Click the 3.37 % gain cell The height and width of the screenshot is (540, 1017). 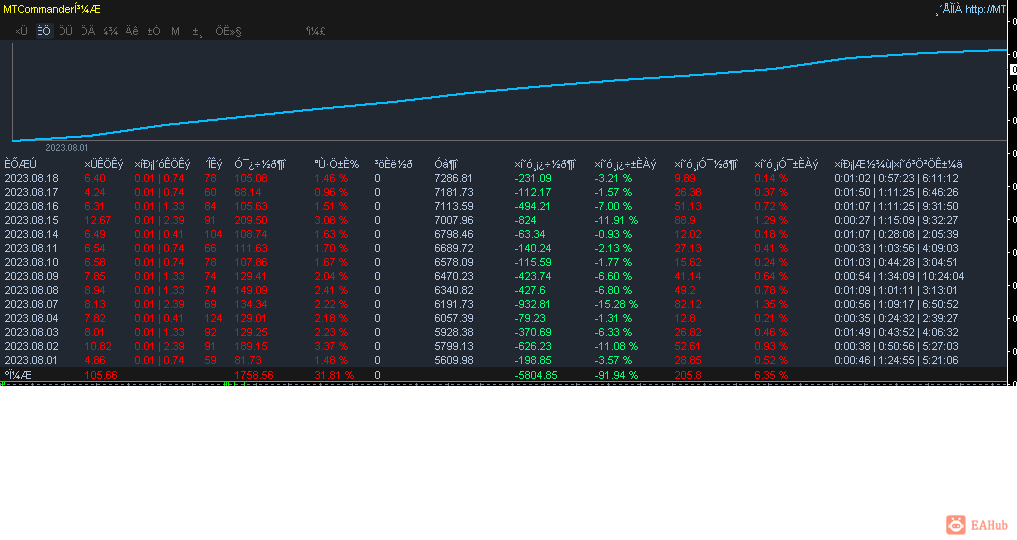[331, 346]
